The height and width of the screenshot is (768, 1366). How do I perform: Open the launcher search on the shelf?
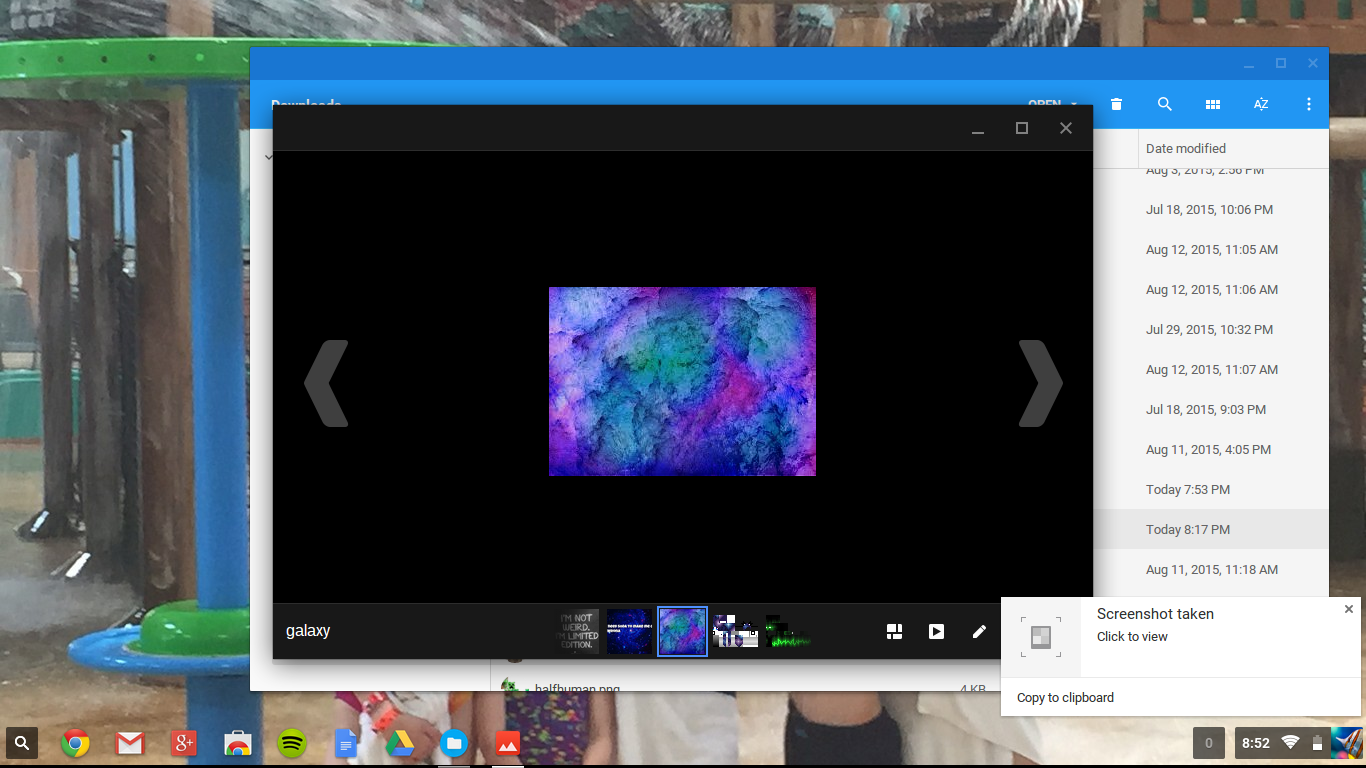[23, 743]
